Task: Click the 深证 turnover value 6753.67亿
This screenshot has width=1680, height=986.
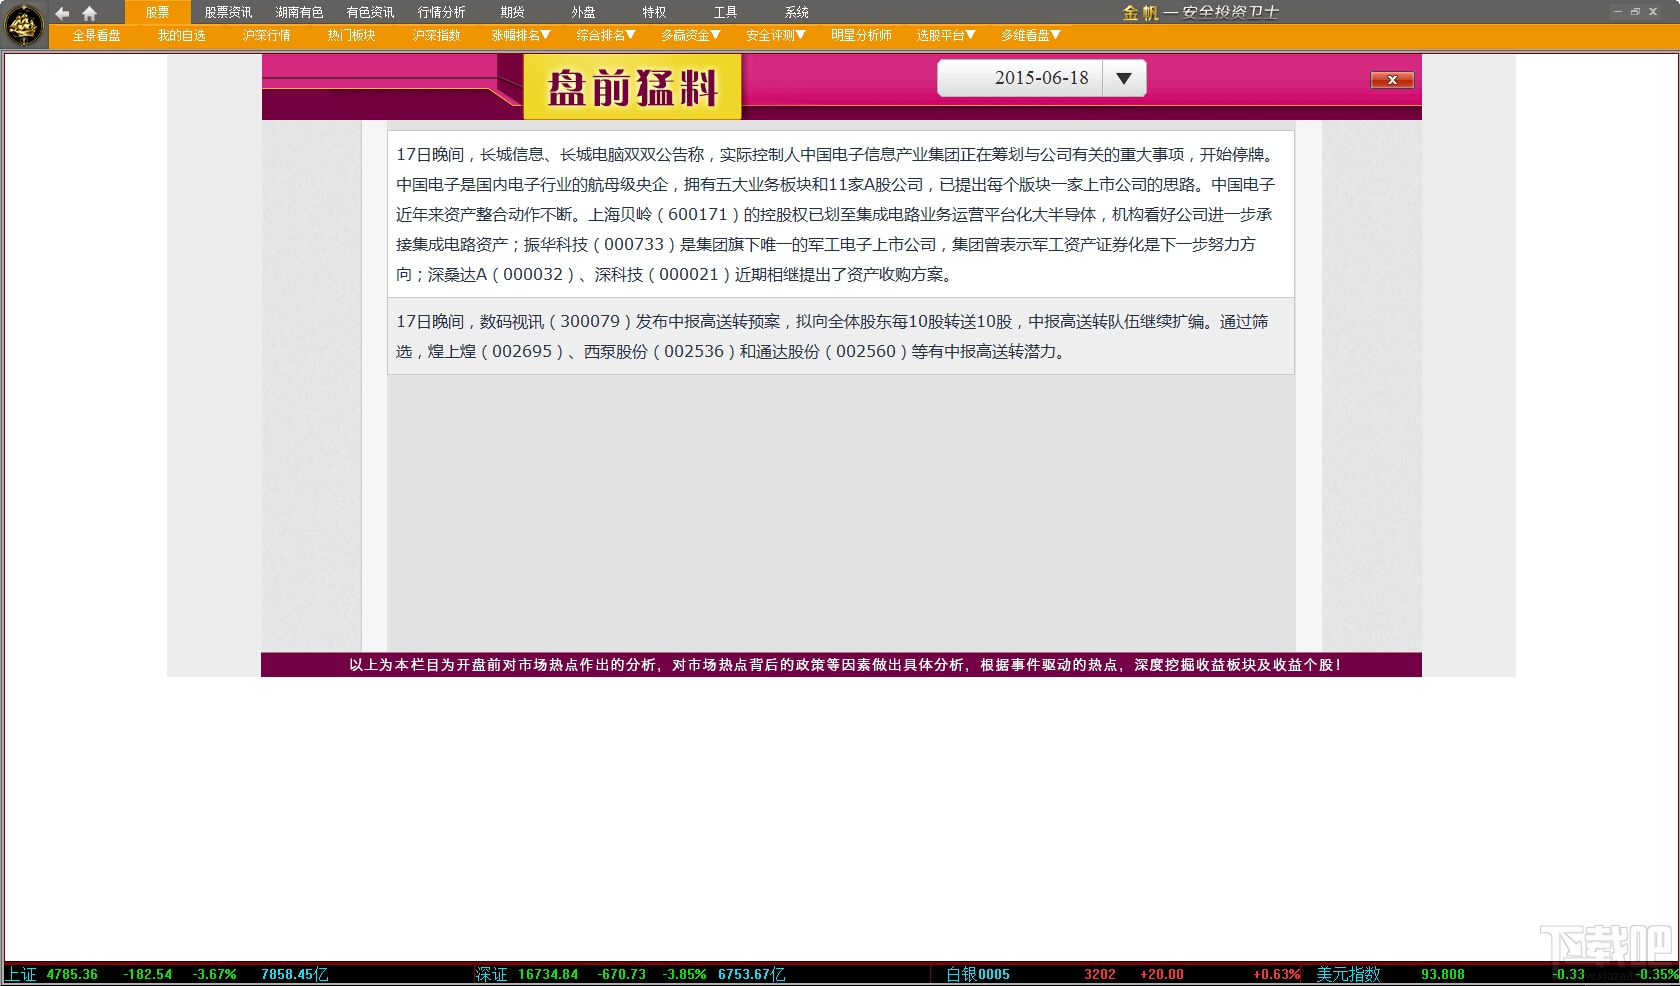Action: tap(752, 974)
